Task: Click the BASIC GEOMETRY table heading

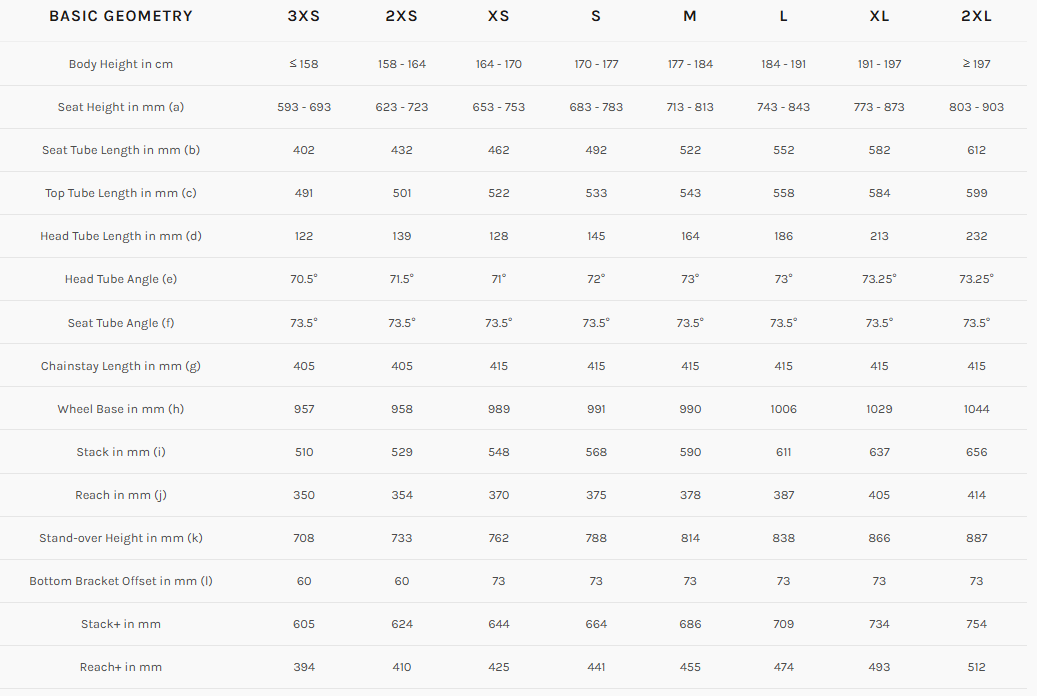Action: (121, 16)
